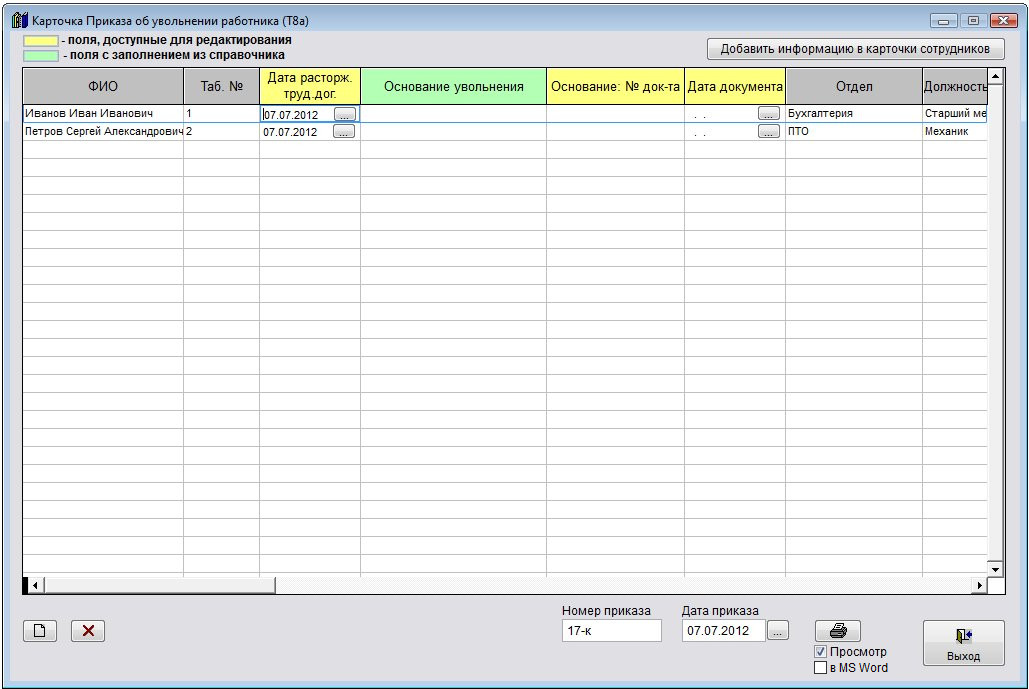Minimize the Карточка Приказа window
Viewport: 1029px width, 689px height.
(943, 21)
